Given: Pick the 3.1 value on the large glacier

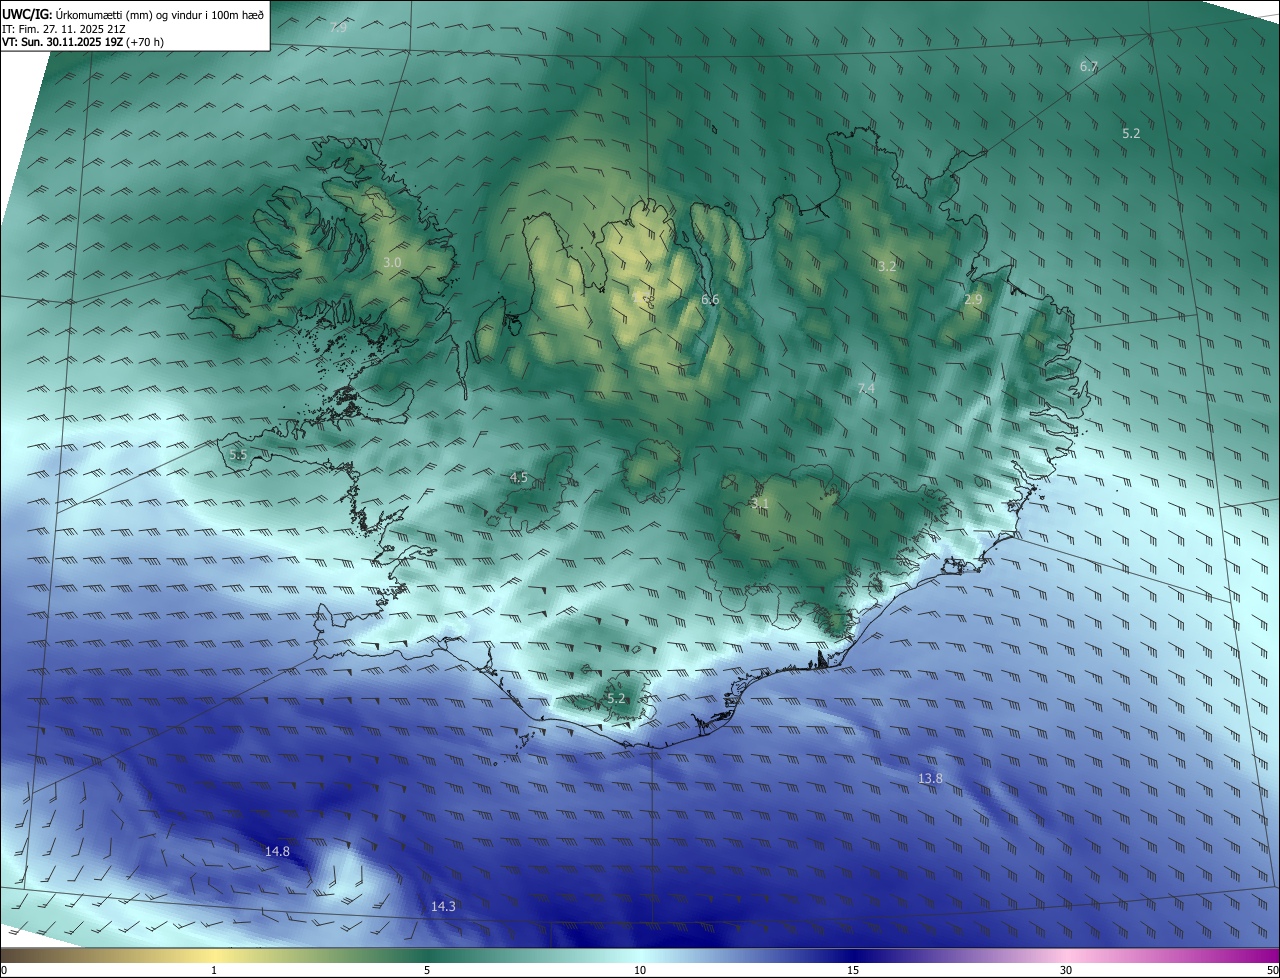Looking at the screenshot, I should [x=759, y=503].
